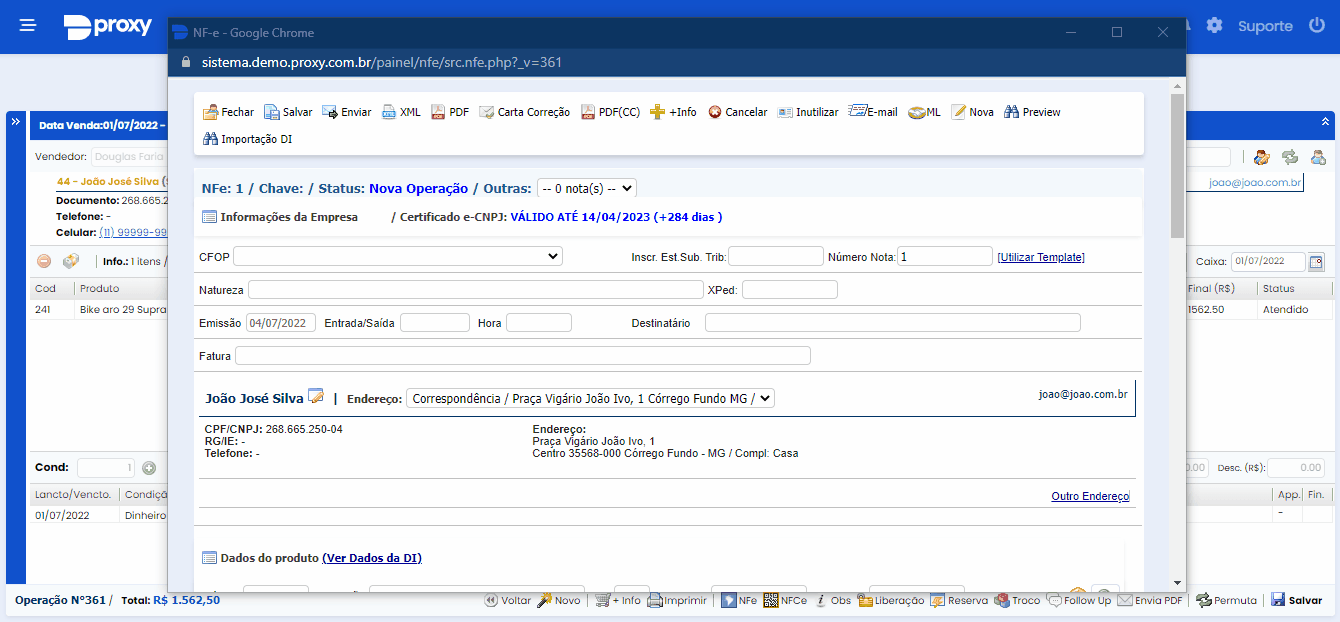Click the Emissão date field
The image size is (1340, 622).
(x=281, y=322)
